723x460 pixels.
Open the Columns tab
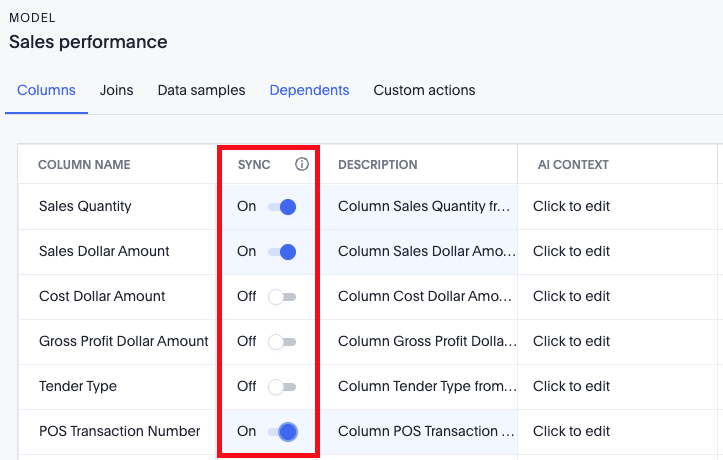[47, 90]
